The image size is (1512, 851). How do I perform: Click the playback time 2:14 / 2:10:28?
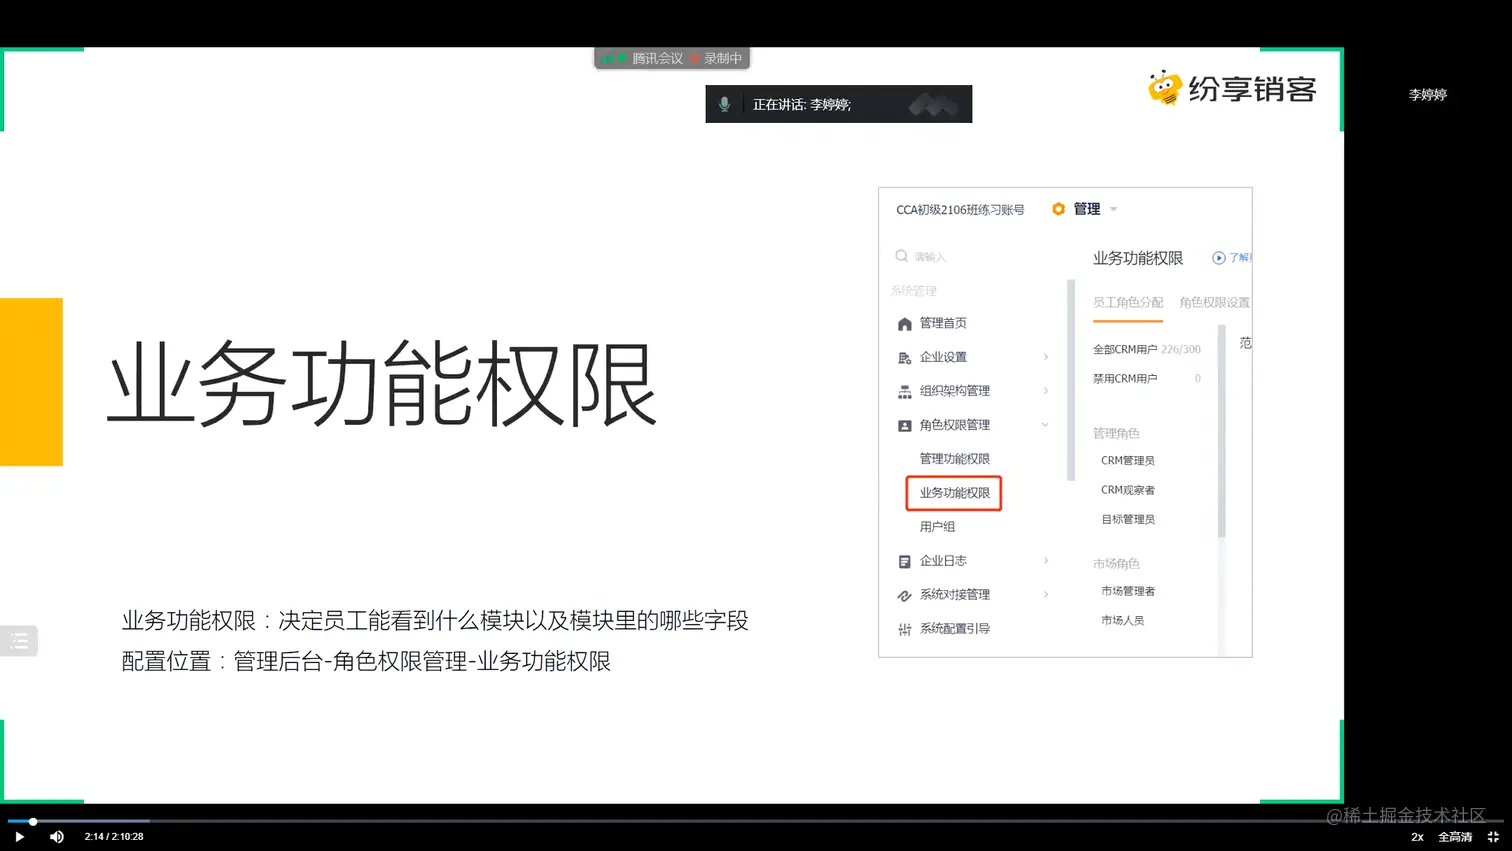click(x=114, y=837)
